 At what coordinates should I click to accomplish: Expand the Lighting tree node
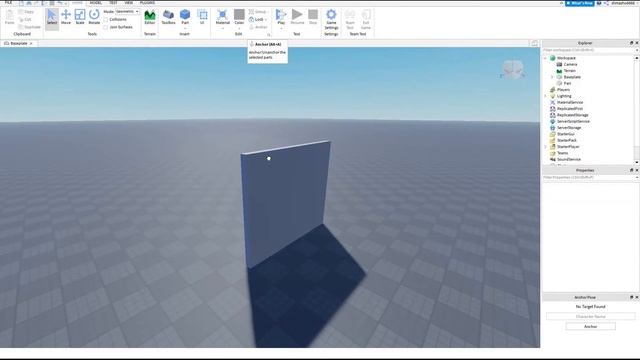click(x=545, y=96)
